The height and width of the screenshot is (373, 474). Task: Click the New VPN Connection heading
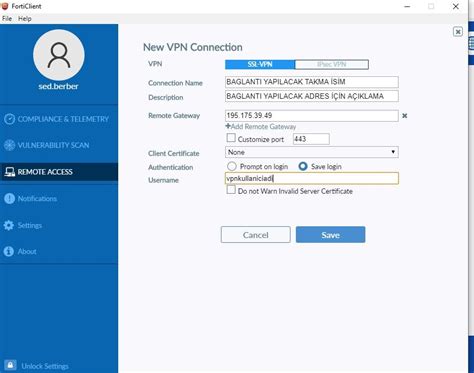click(193, 47)
